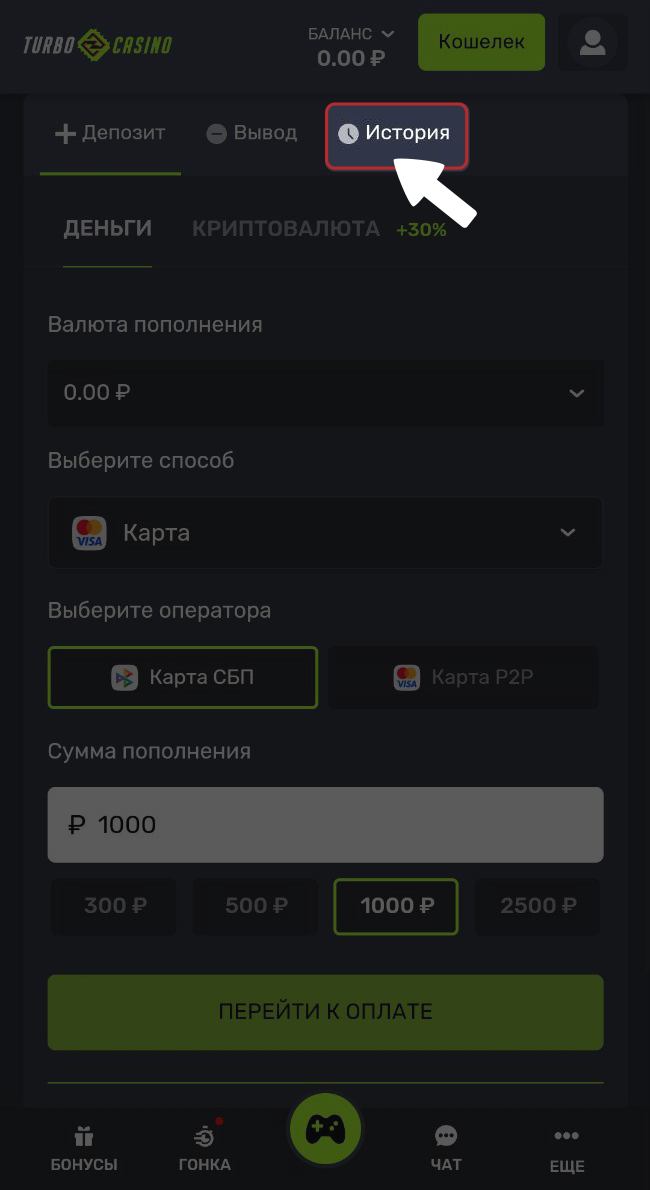Open the Еще three-dots menu
This screenshot has width=650, height=1190.
[566, 1137]
